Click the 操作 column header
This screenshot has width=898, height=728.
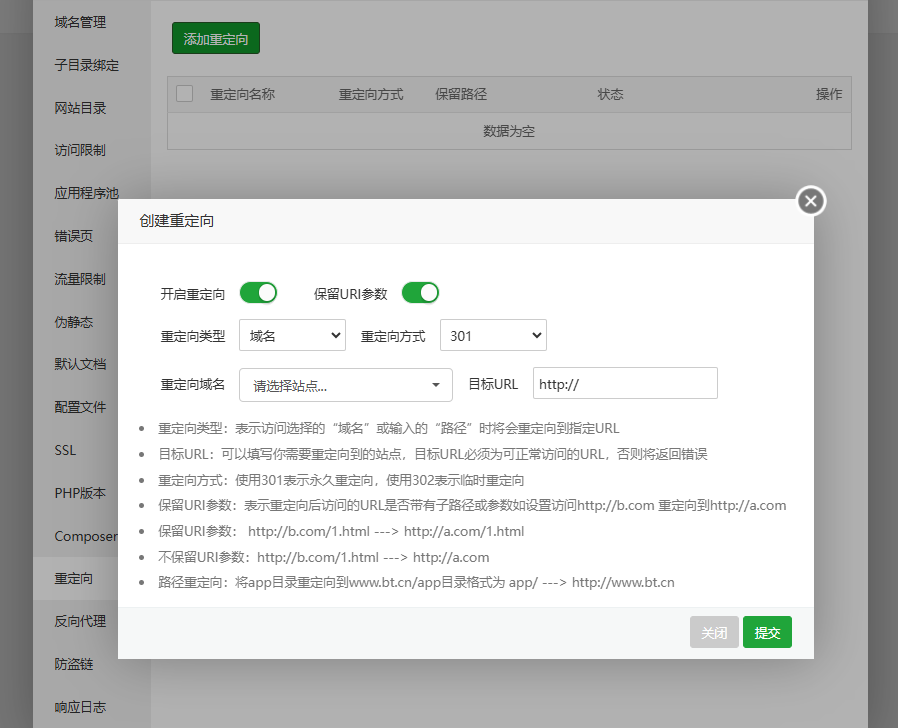point(829,94)
